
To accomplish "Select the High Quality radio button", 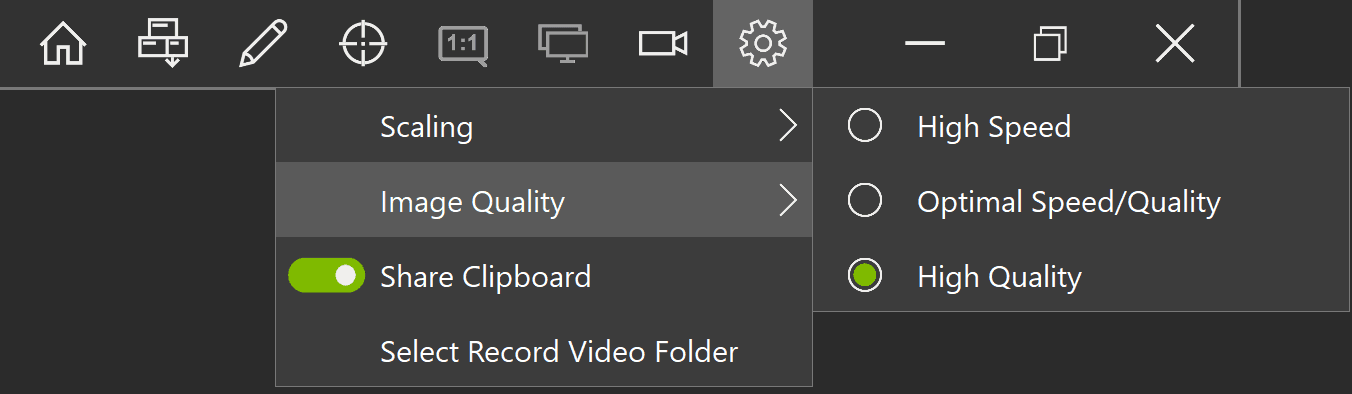I will point(865,276).
